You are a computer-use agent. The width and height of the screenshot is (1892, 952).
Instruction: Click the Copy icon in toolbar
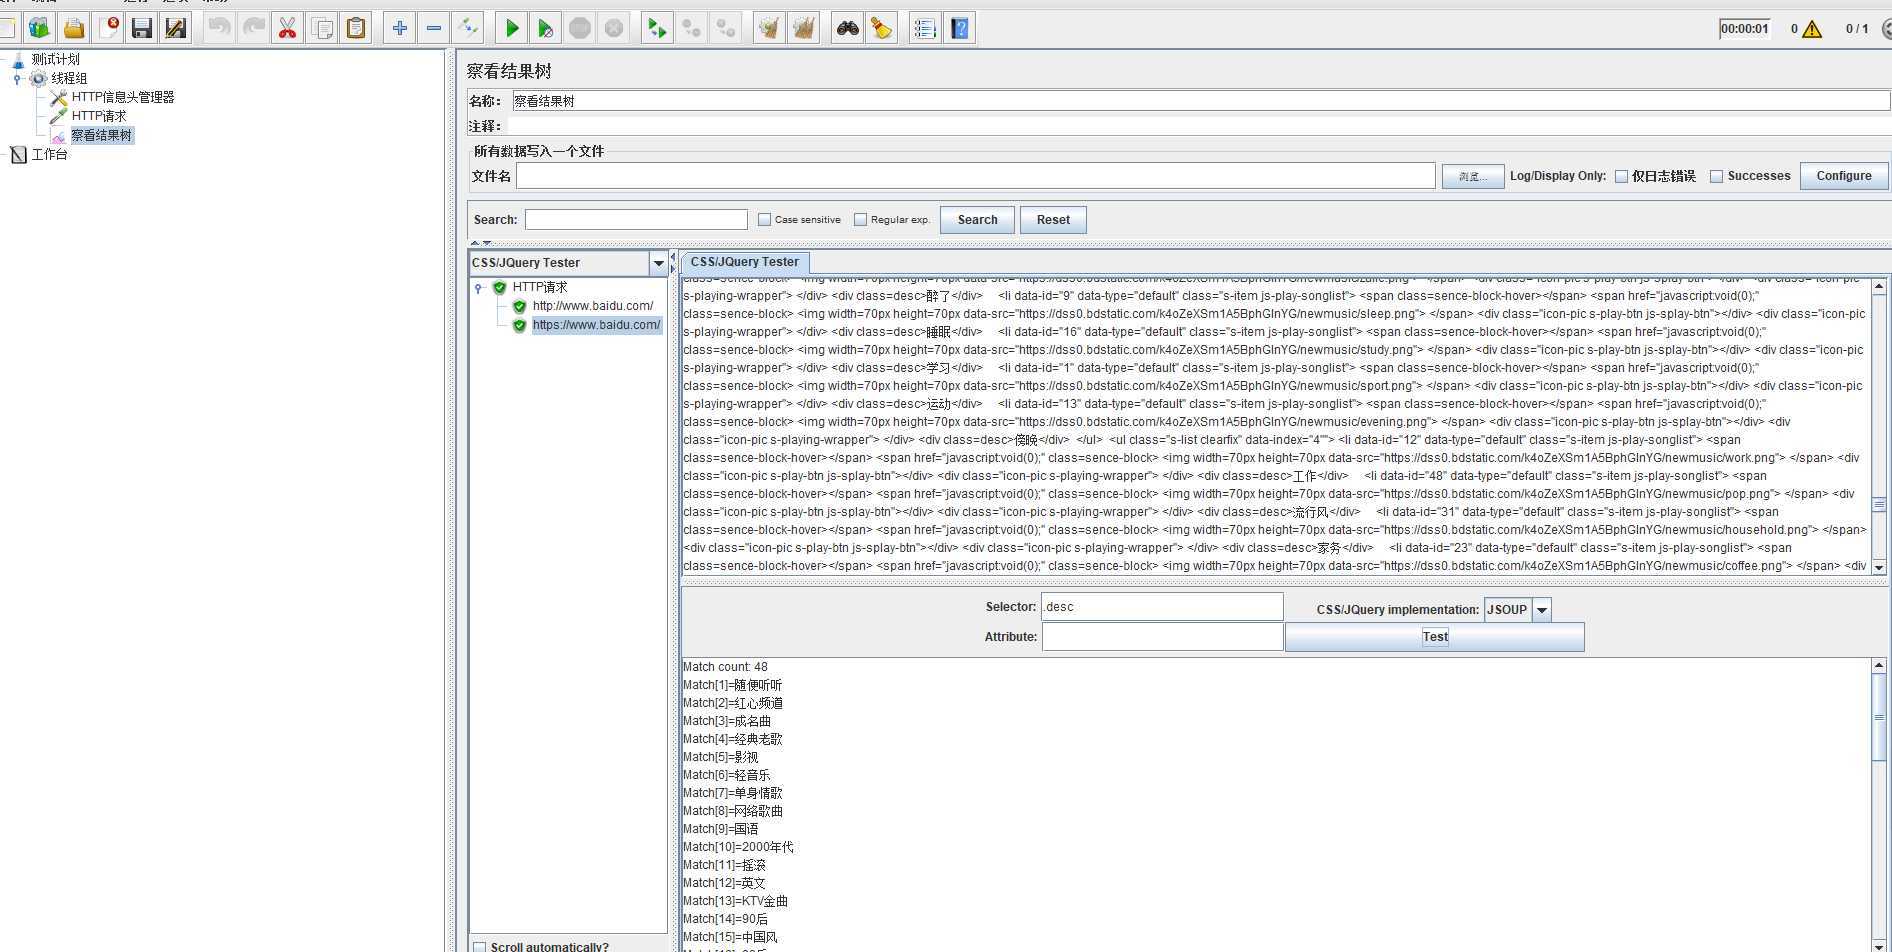tap(322, 28)
